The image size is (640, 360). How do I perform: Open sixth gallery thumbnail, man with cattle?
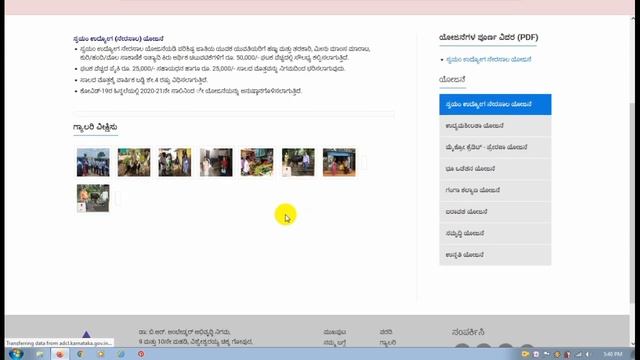click(298, 162)
